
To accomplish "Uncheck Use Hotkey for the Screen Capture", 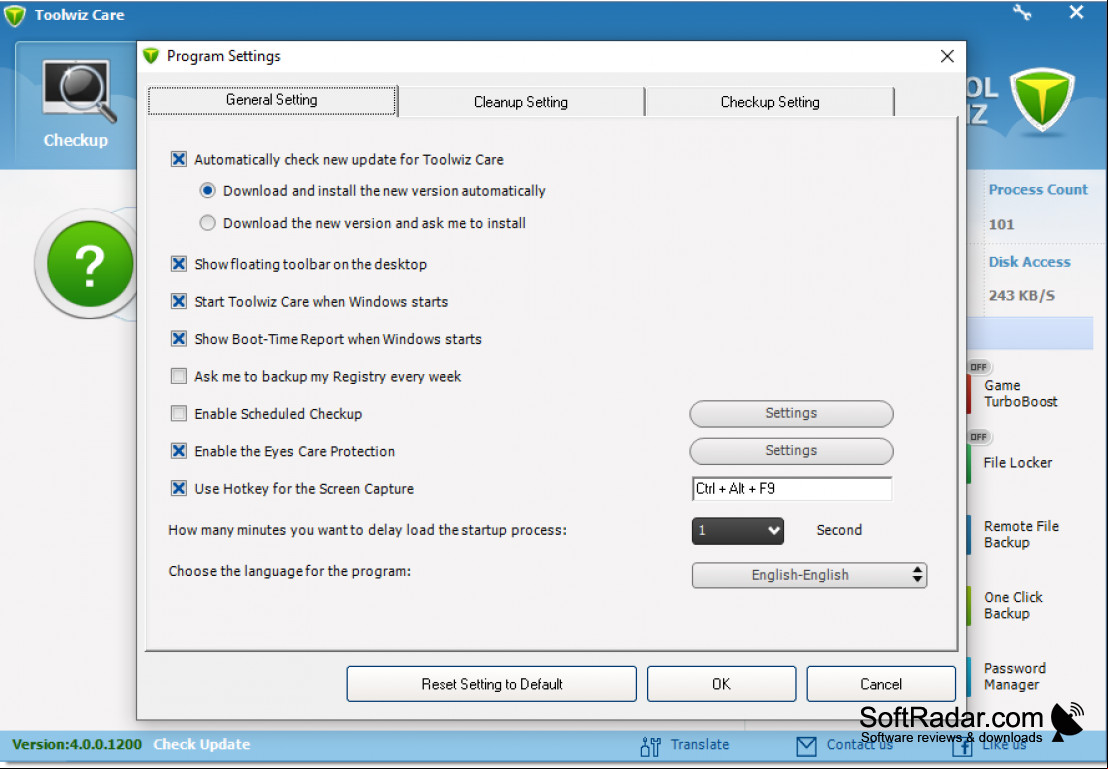I will [x=179, y=489].
